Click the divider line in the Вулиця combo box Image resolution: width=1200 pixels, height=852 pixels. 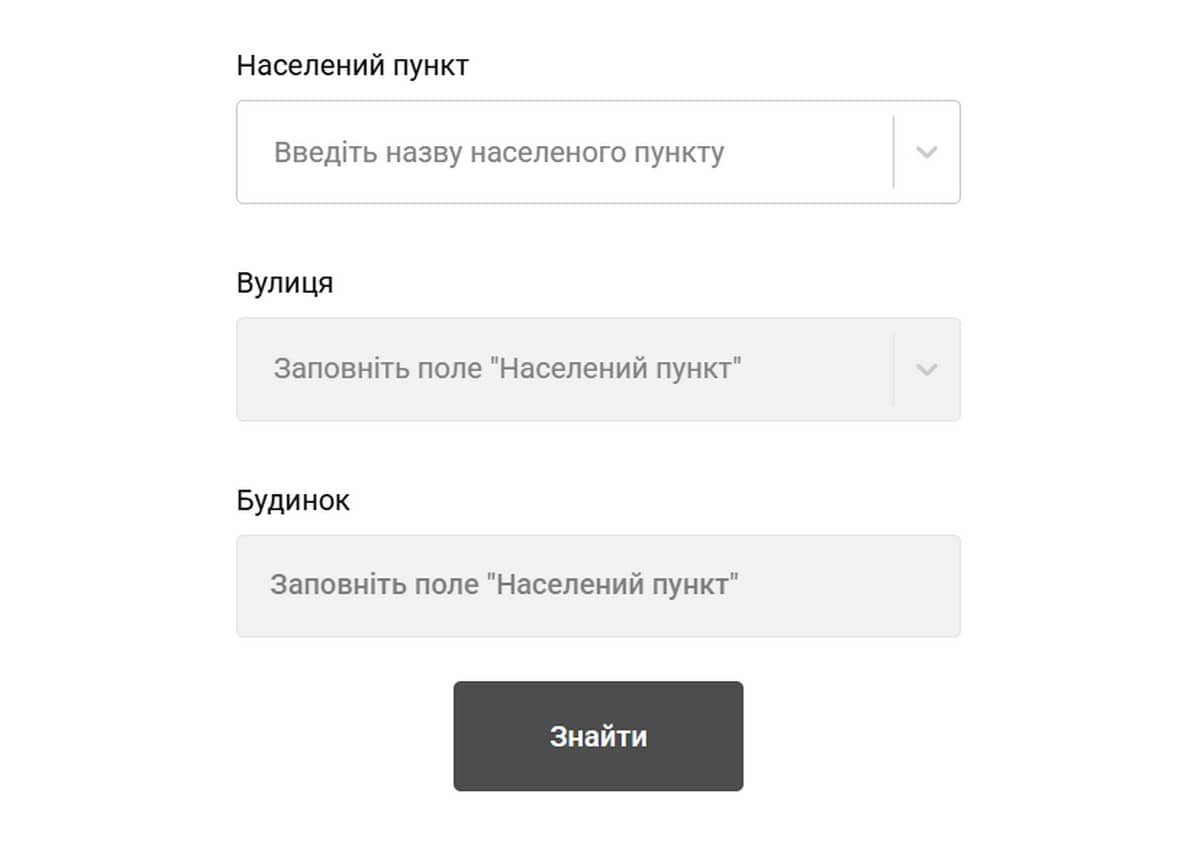[x=893, y=370]
